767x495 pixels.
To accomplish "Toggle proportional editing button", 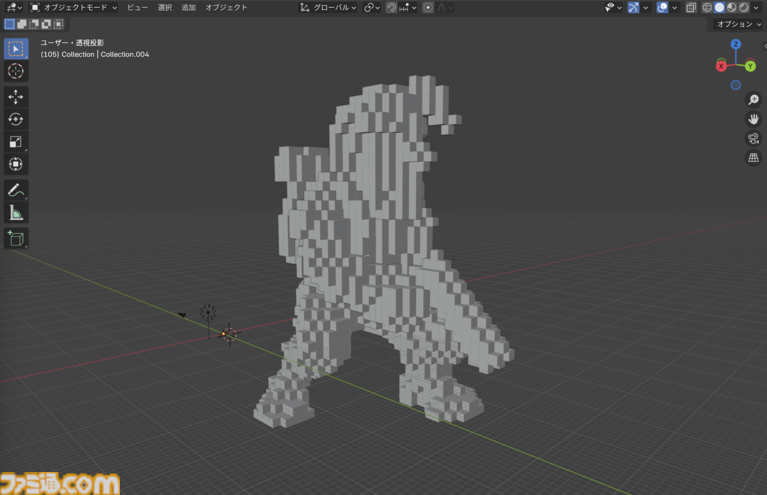I will point(428,7).
